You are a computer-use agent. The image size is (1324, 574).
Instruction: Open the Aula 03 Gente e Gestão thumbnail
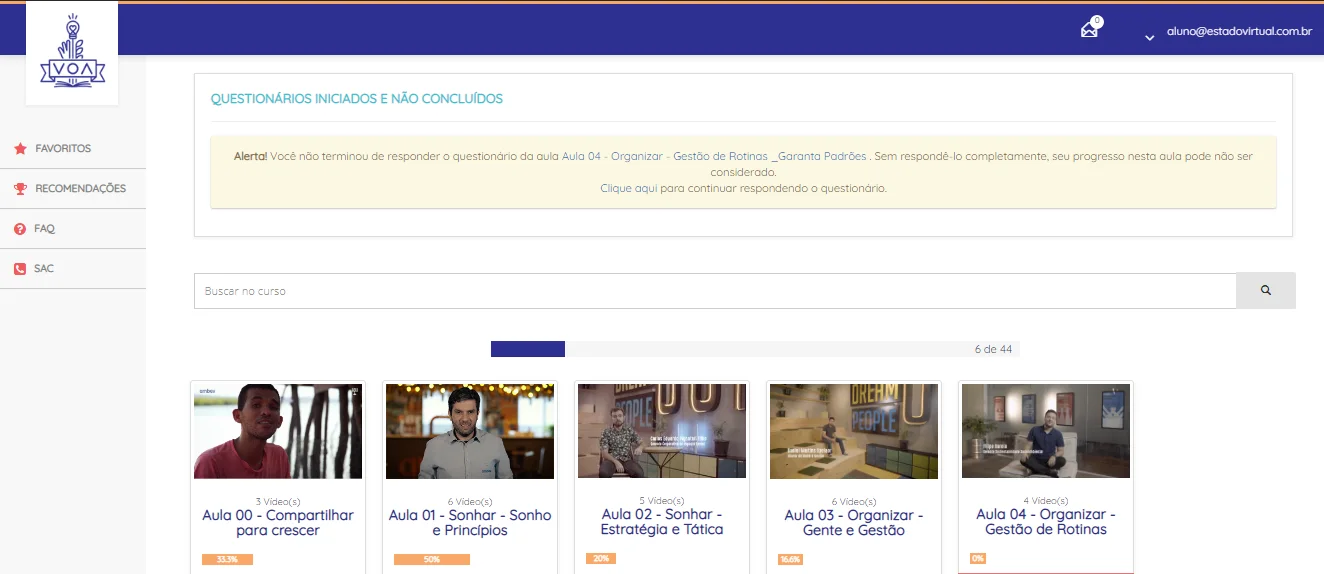pos(854,431)
